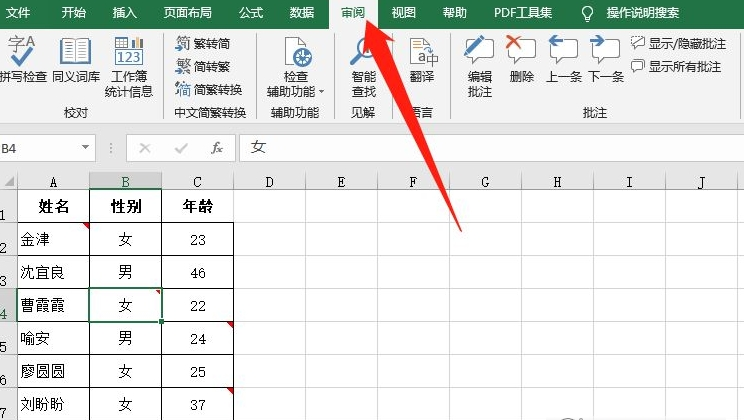
Task: Open 智能查找 smart lookup
Action: pyautogui.click(x=363, y=66)
